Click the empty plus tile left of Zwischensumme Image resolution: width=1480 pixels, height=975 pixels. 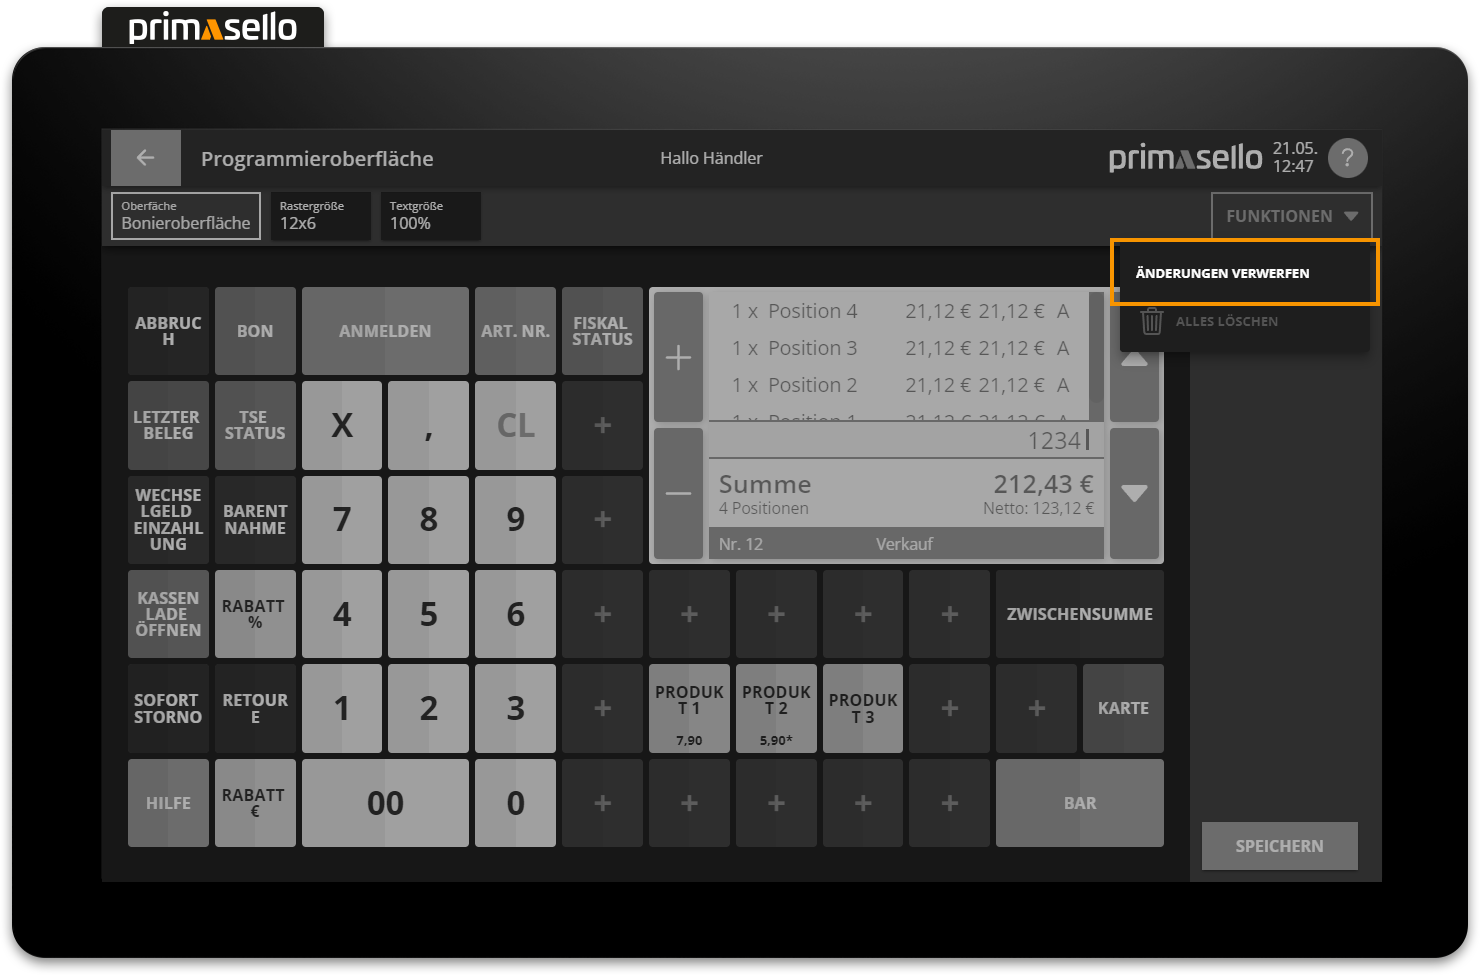pyautogui.click(x=949, y=614)
